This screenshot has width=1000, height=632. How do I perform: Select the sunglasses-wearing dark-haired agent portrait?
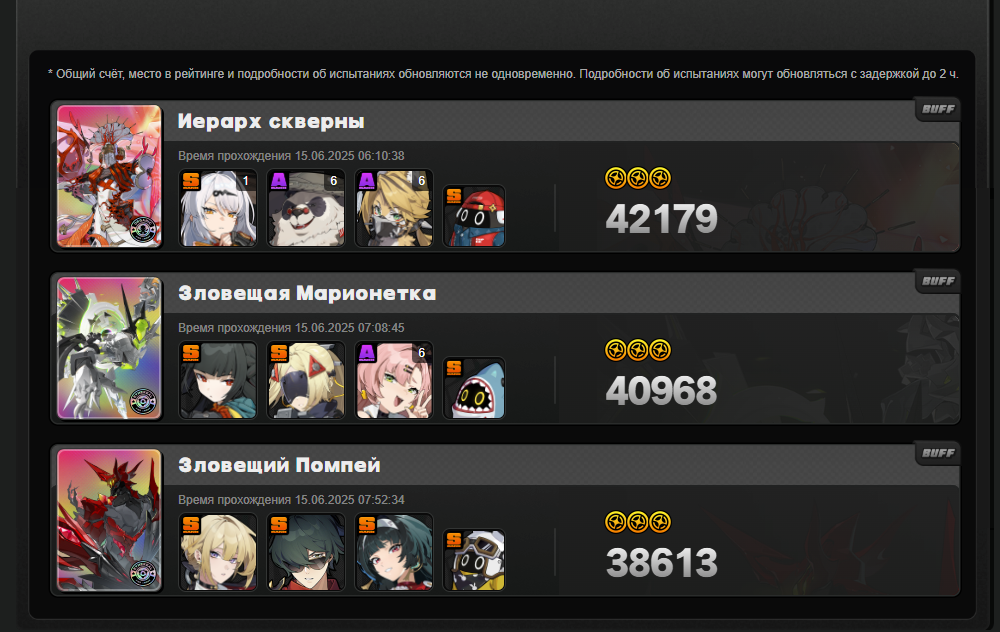(306, 552)
